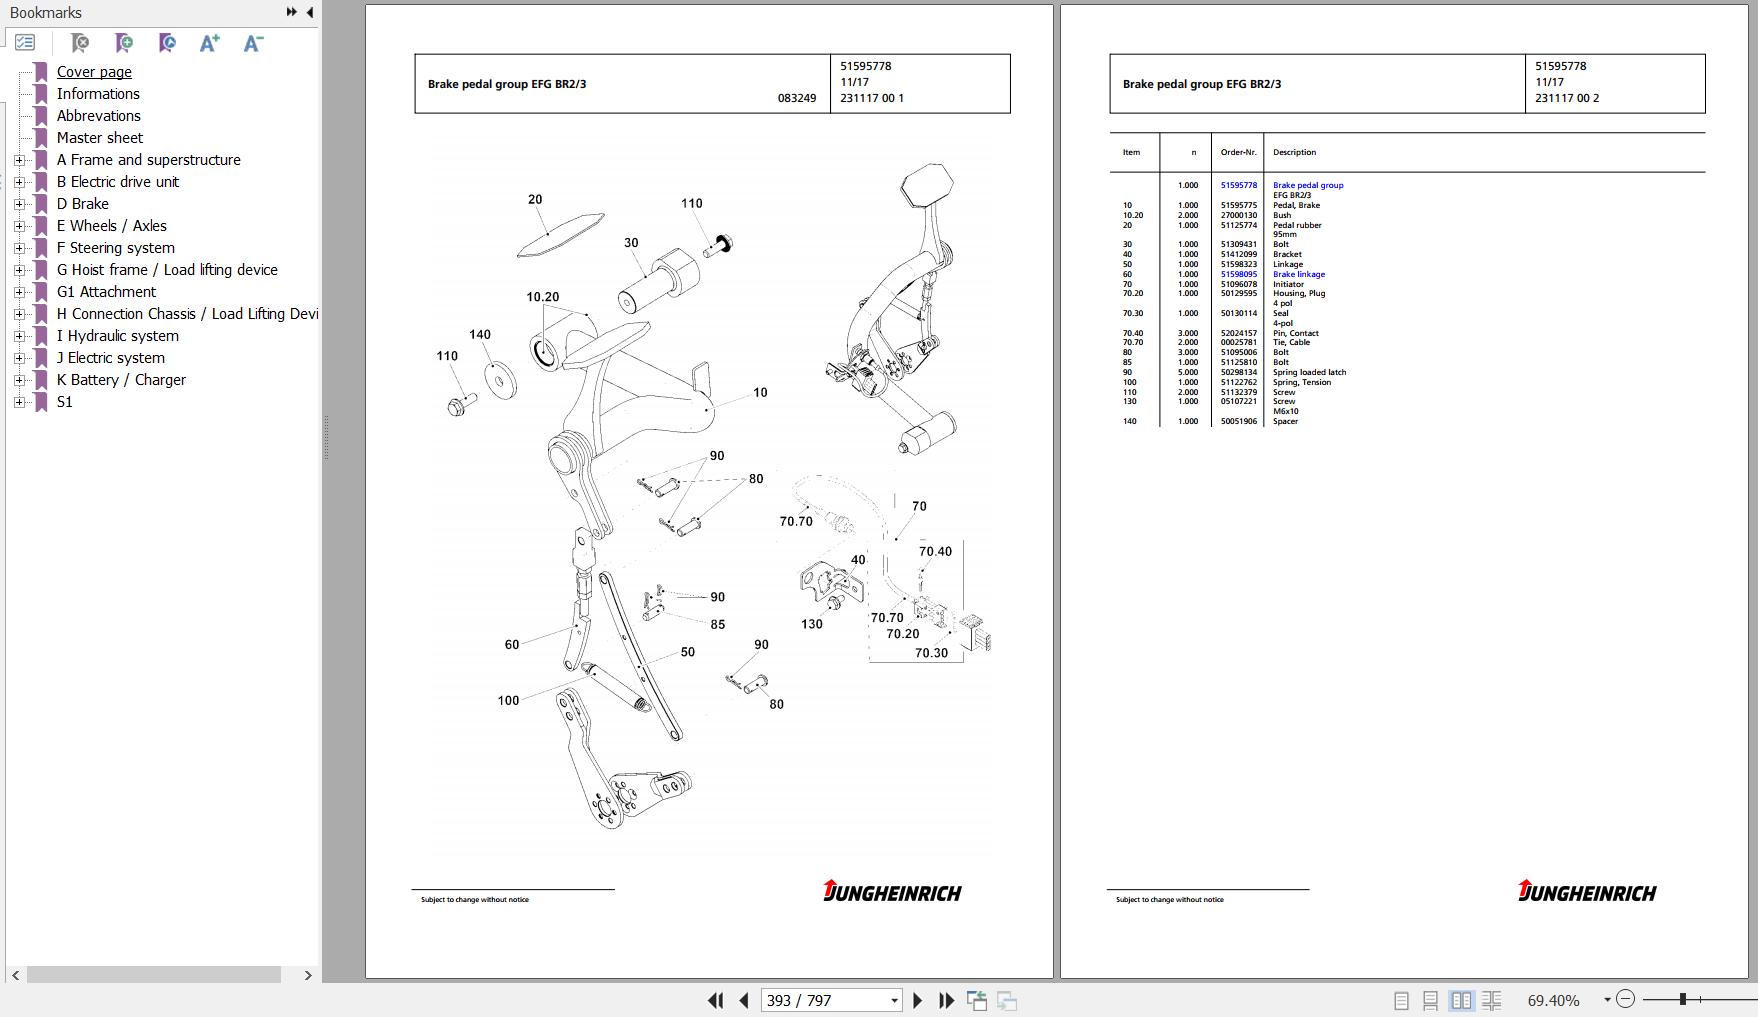Expand the I Hydraulic system bookmark

tap(19, 336)
